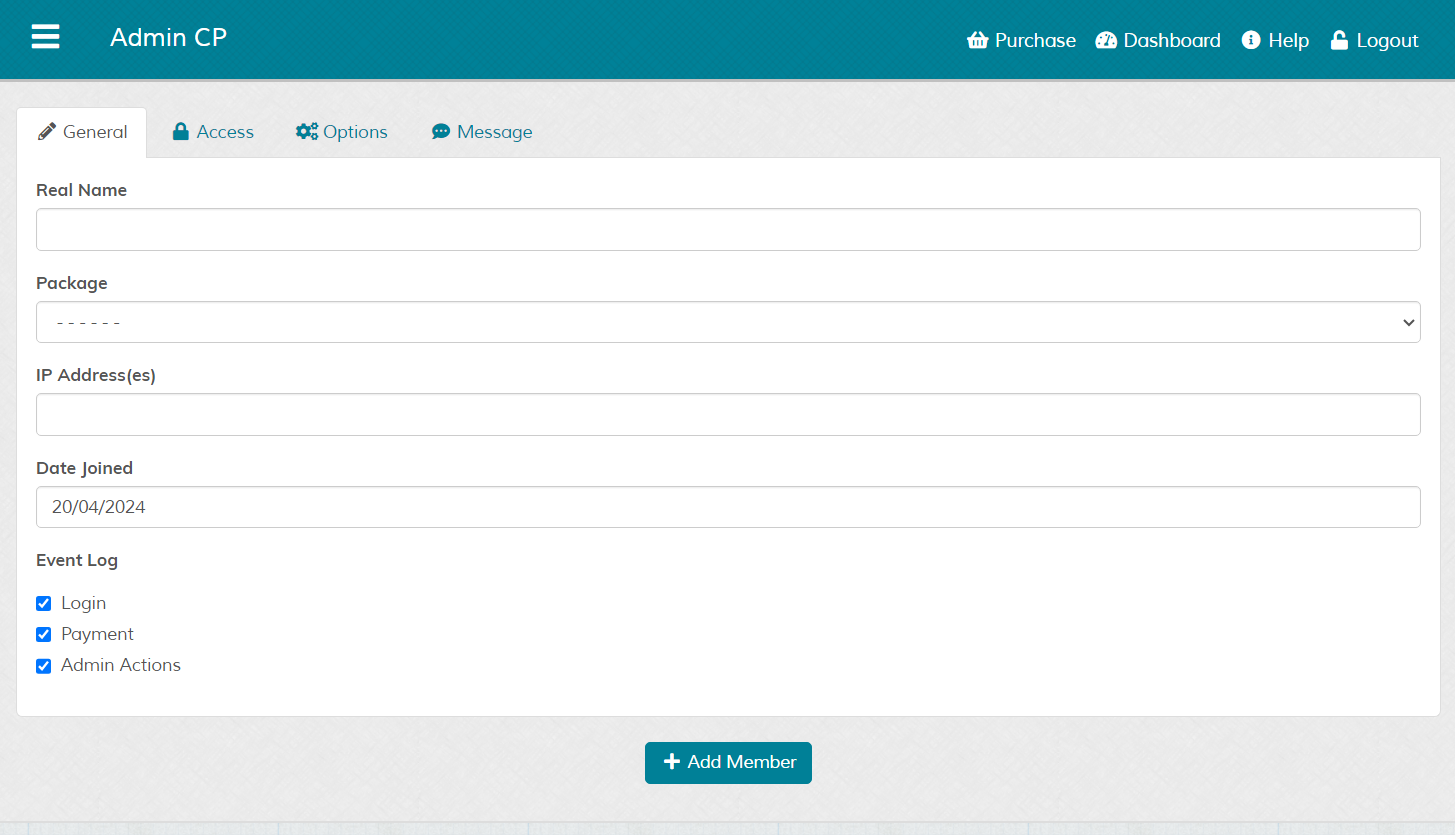Screen dimensions: 1455x835
Task: Uncheck the Login event log checkbox
Action: [x=44, y=604]
